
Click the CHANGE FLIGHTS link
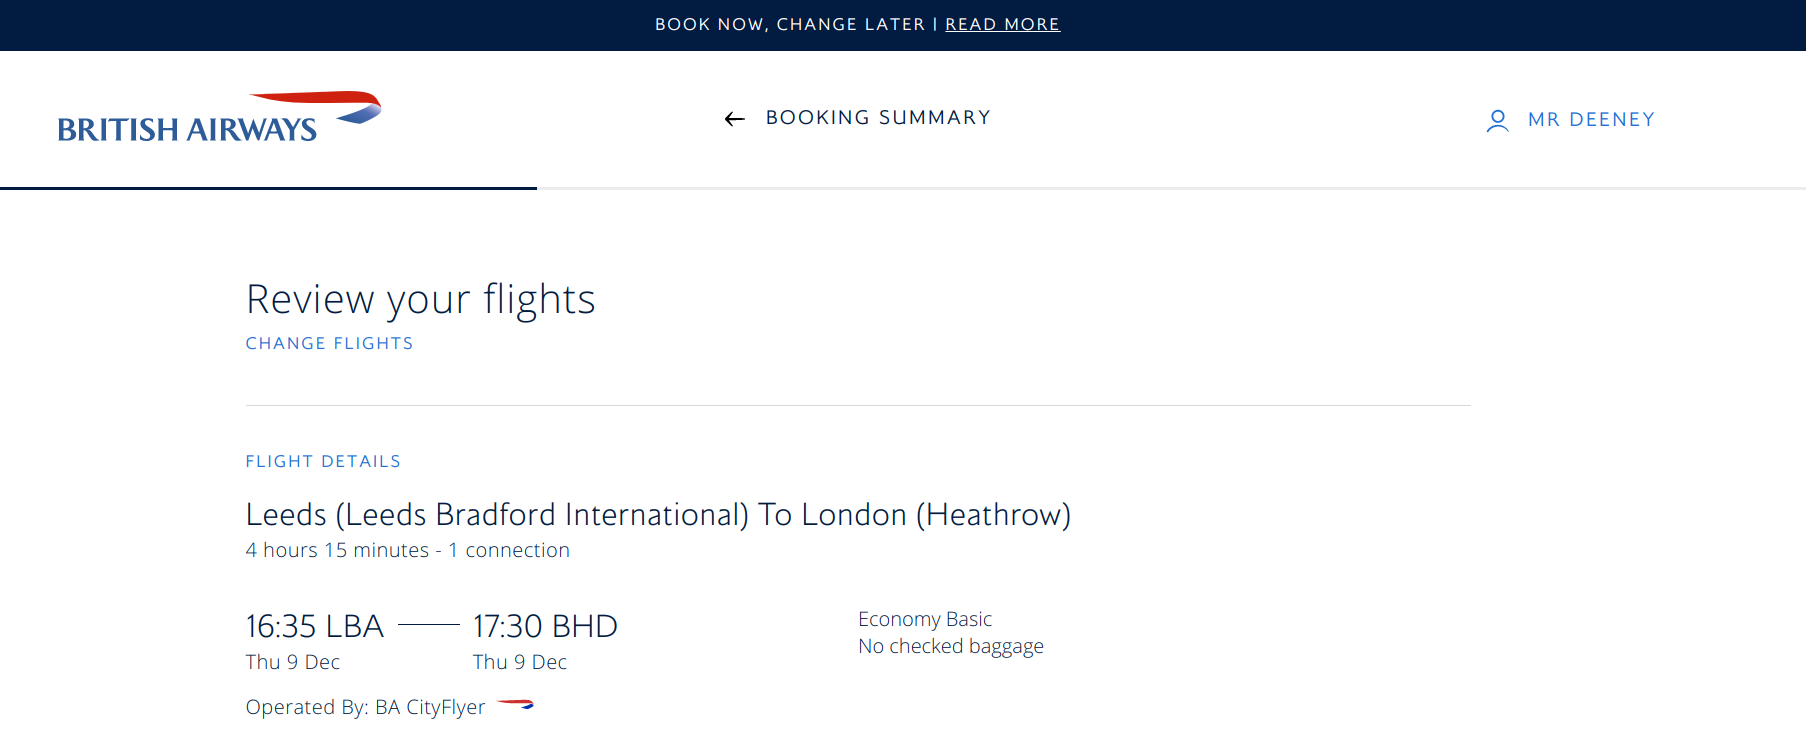(329, 343)
